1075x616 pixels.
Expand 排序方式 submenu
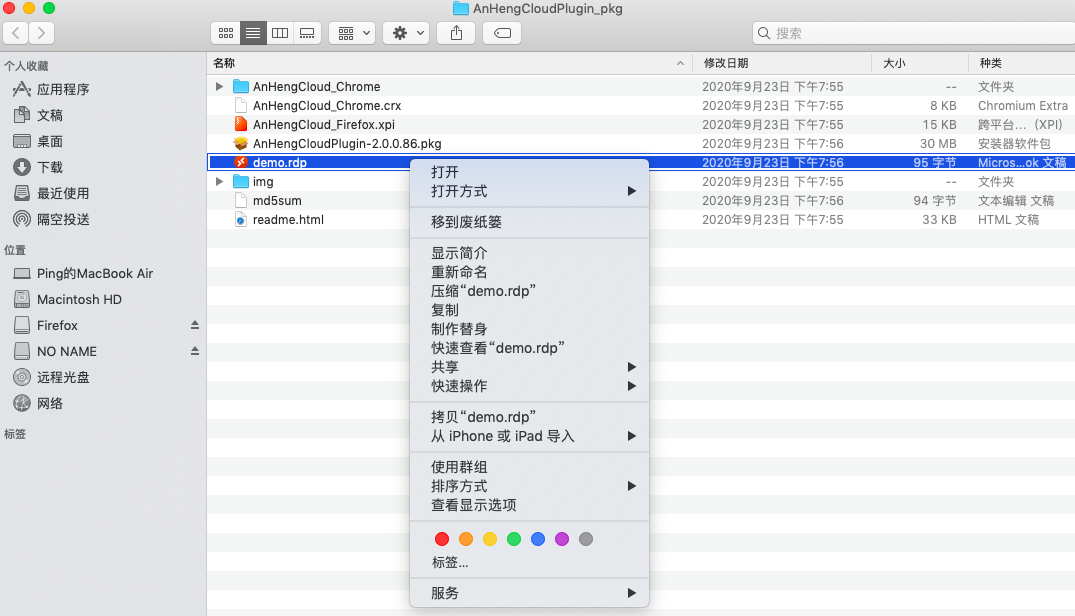pos(529,486)
